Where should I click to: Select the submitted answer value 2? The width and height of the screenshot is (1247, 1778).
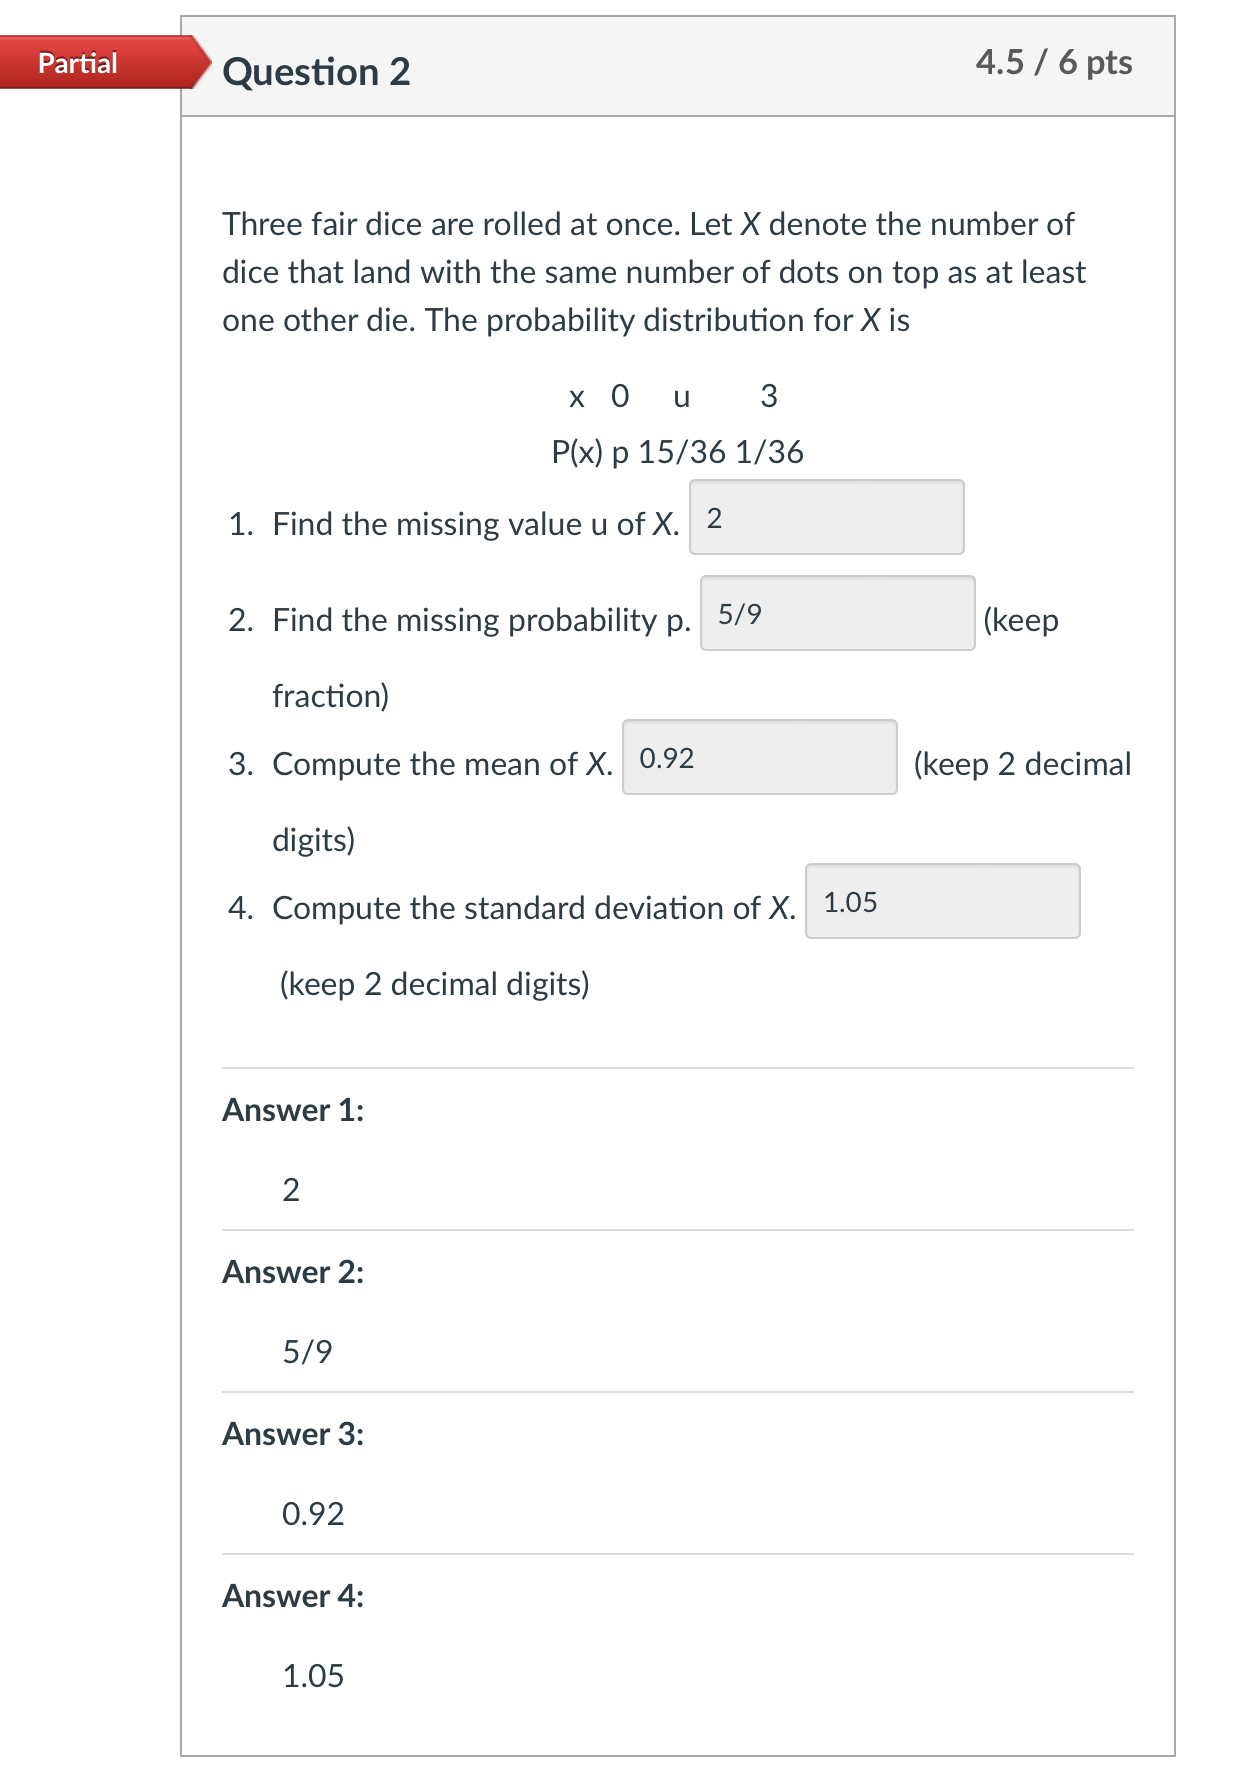pos(292,1189)
